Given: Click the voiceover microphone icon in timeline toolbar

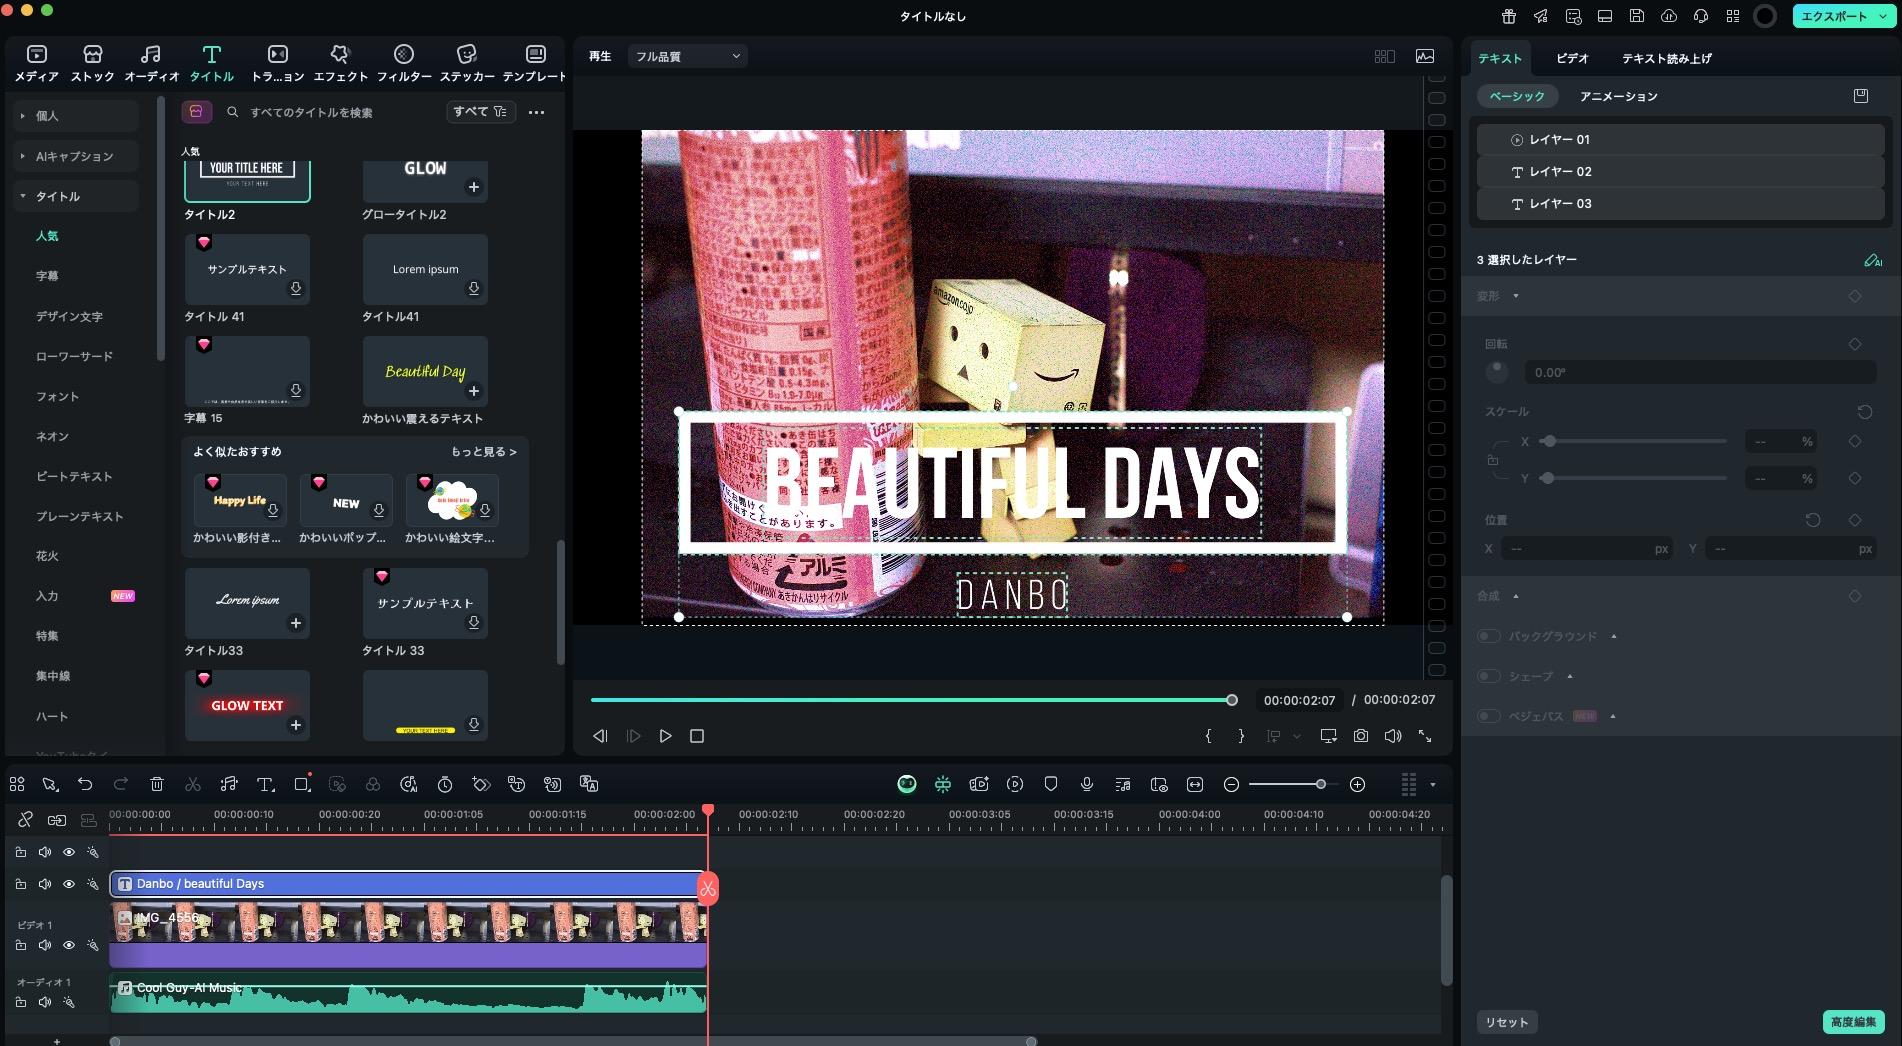Looking at the screenshot, I should click(x=1087, y=784).
